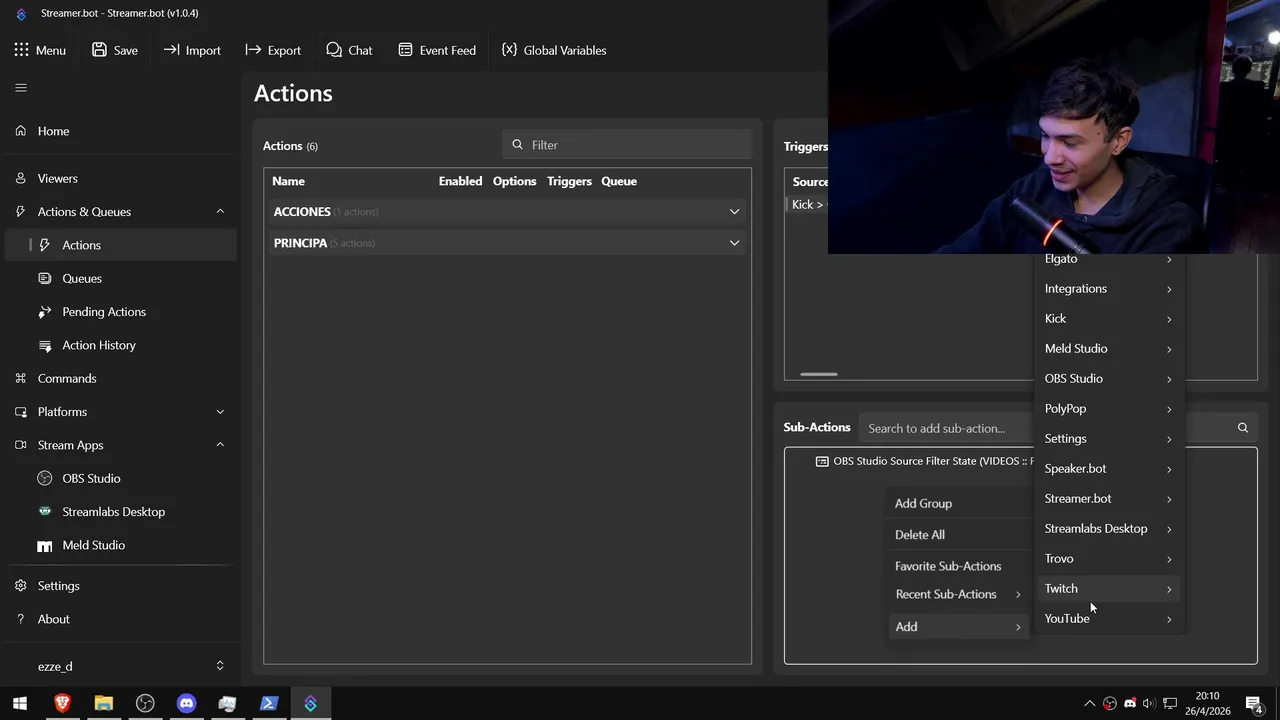Image resolution: width=1280 pixels, height=720 pixels.
Task: Open File Explorer in the taskbar
Action: [x=103, y=703]
